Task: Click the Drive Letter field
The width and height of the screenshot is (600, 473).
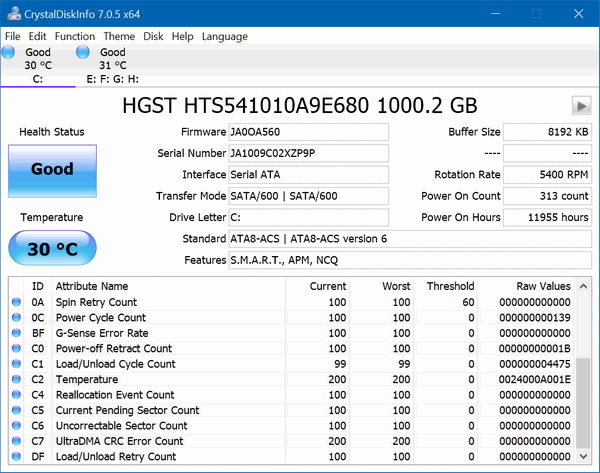Action: pyautogui.click(x=308, y=218)
